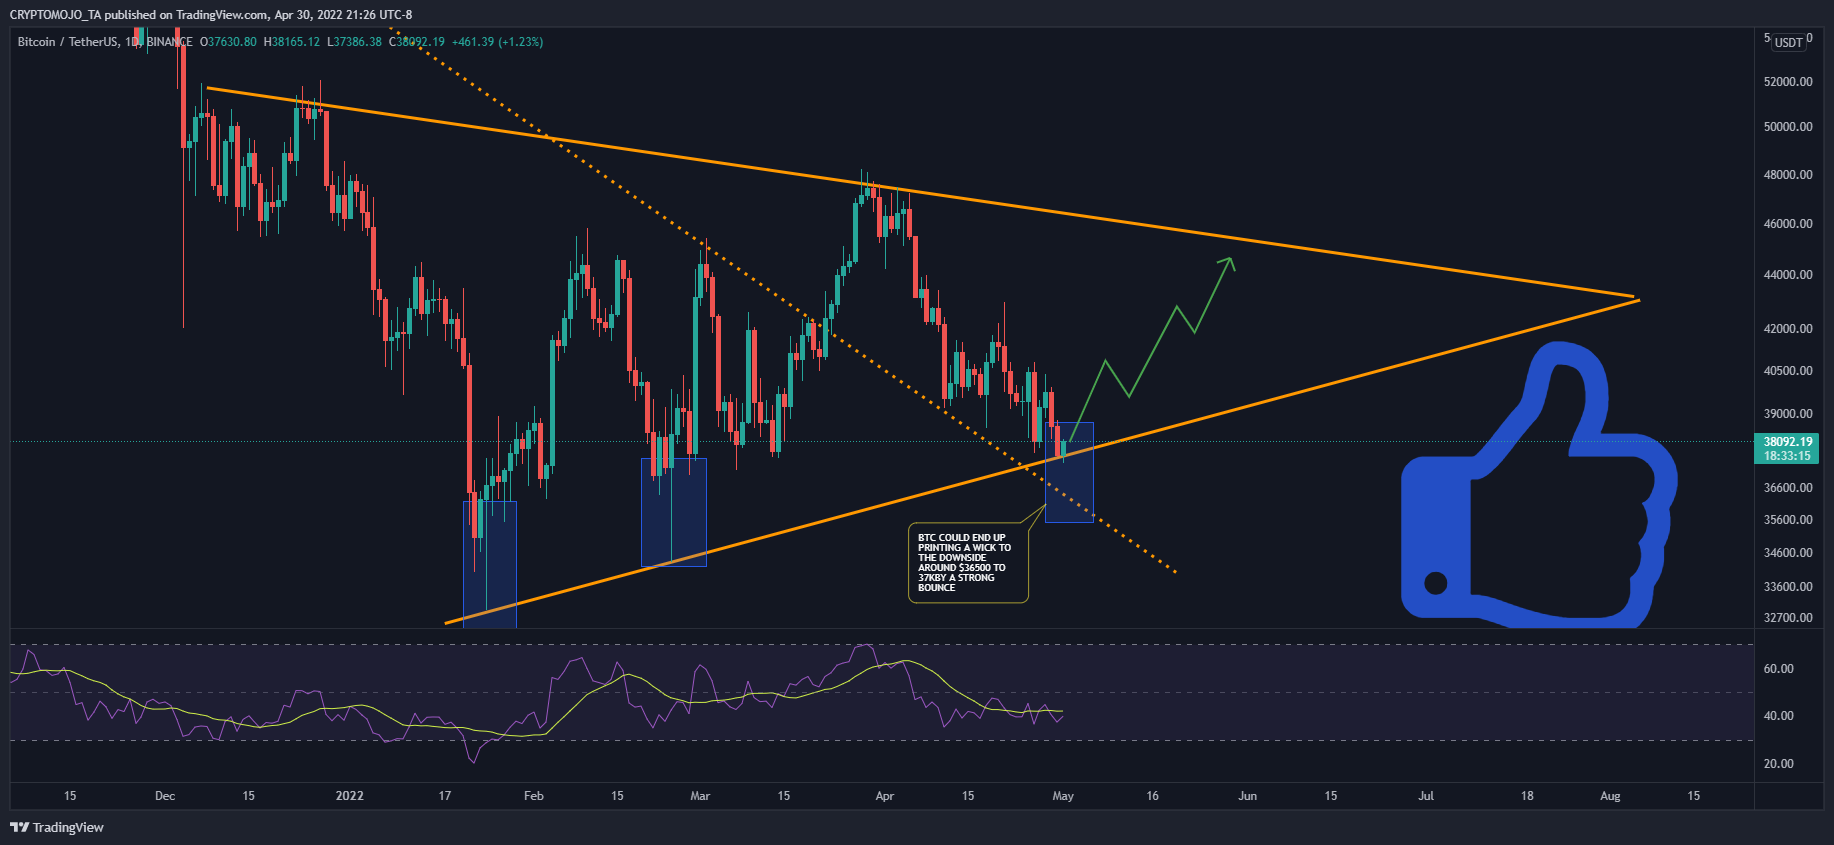Screen dimensions: 1834x845
Task: Select the blue rectangle at late-January low
Action: [x=490, y=563]
